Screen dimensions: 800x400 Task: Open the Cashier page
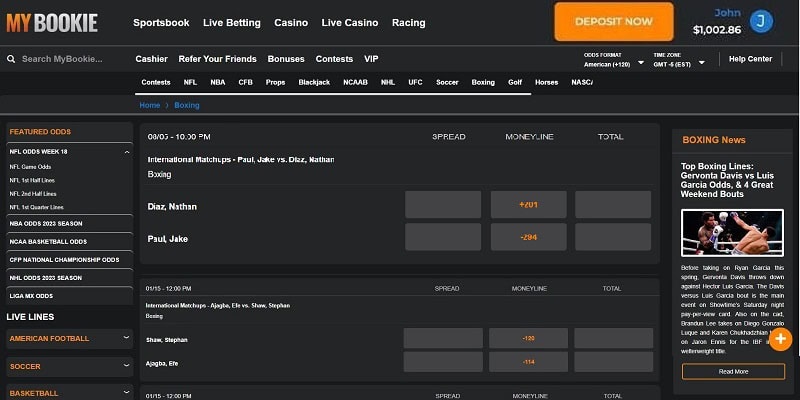coord(152,59)
